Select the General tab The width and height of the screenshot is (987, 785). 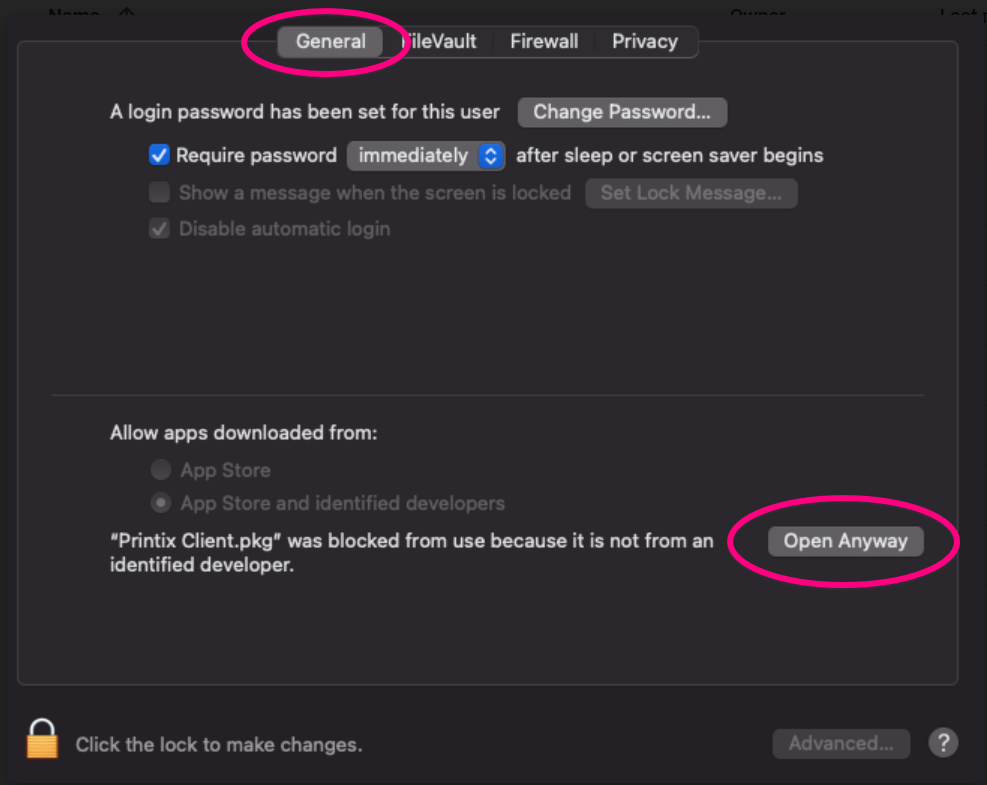tap(331, 41)
